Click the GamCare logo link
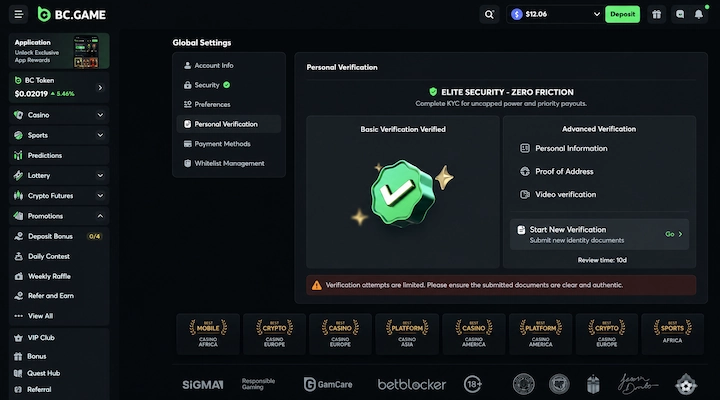The width and height of the screenshot is (720, 400). pos(328,384)
